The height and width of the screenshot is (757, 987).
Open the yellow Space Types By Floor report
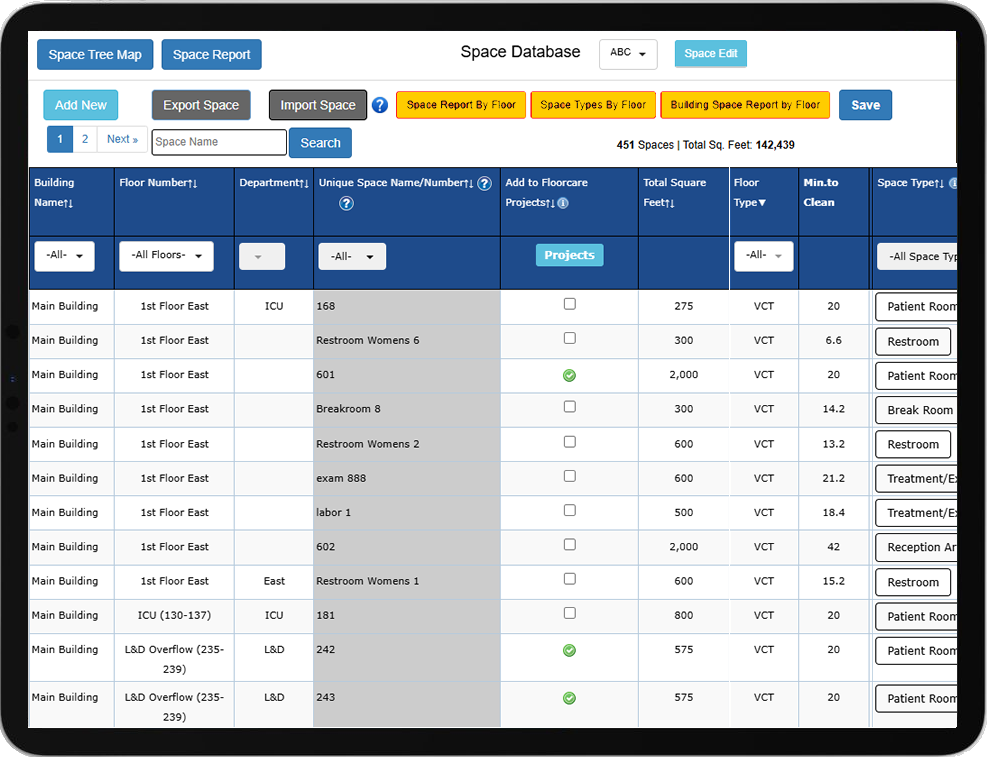pos(593,105)
